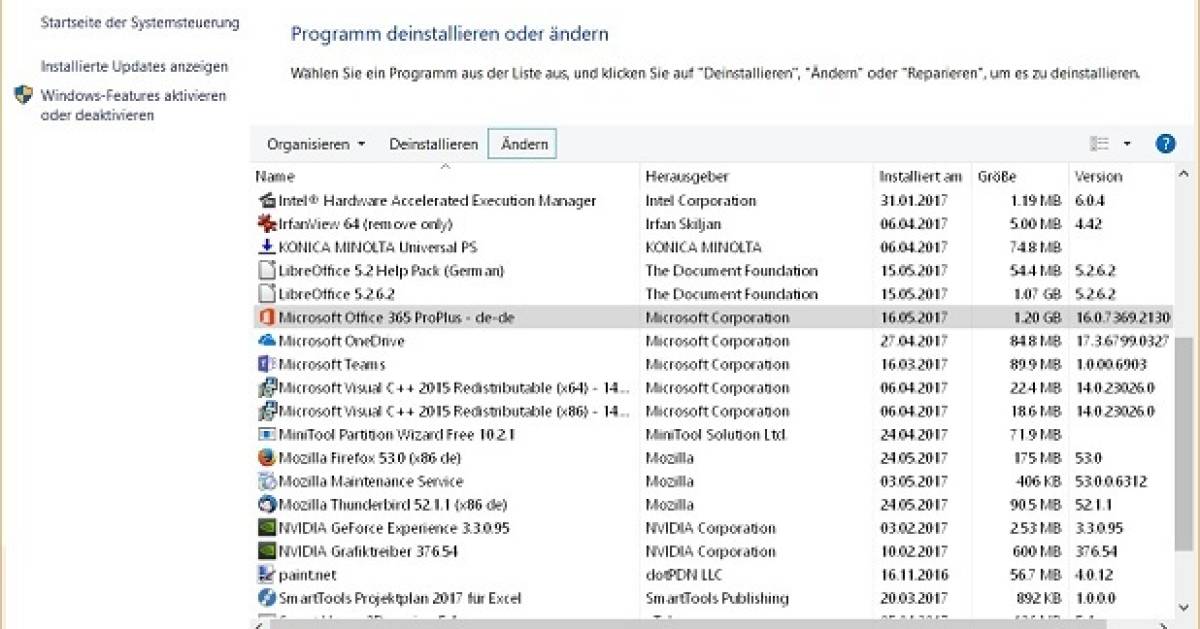
Task: Click the NVIDIA Grafiktreiber icon
Action: point(266,551)
